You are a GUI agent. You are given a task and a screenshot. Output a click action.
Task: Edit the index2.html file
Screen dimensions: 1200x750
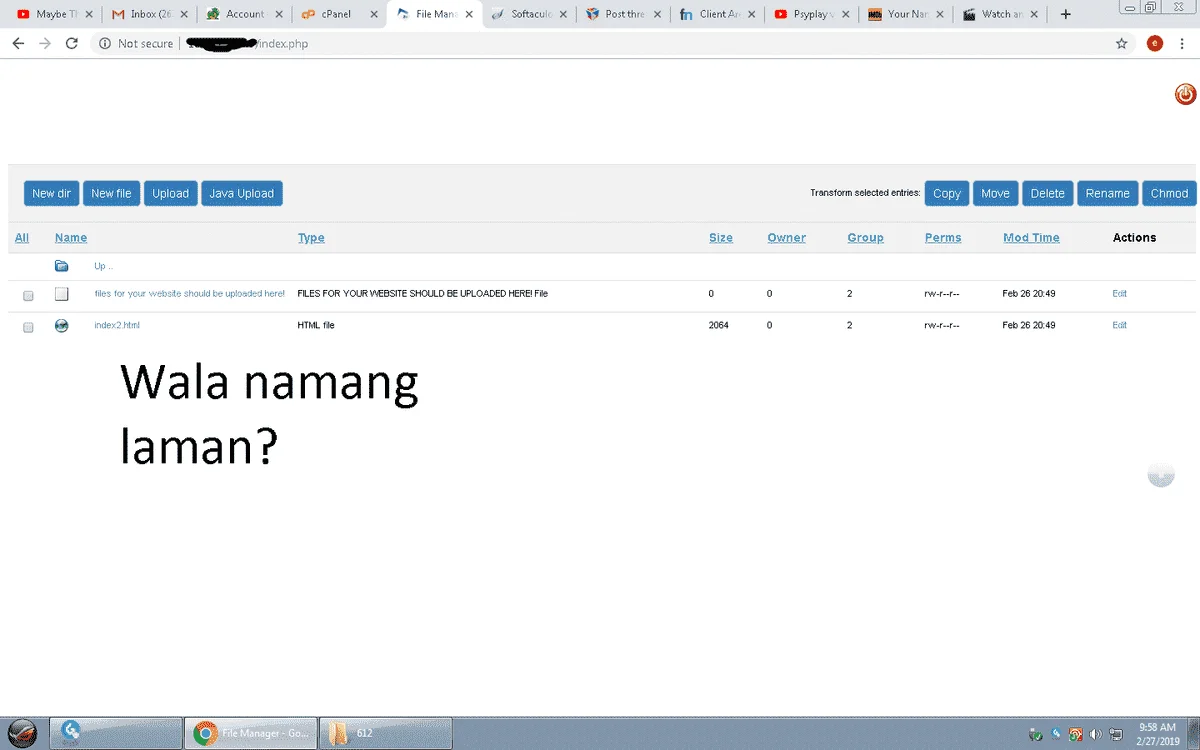point(1119,326)
